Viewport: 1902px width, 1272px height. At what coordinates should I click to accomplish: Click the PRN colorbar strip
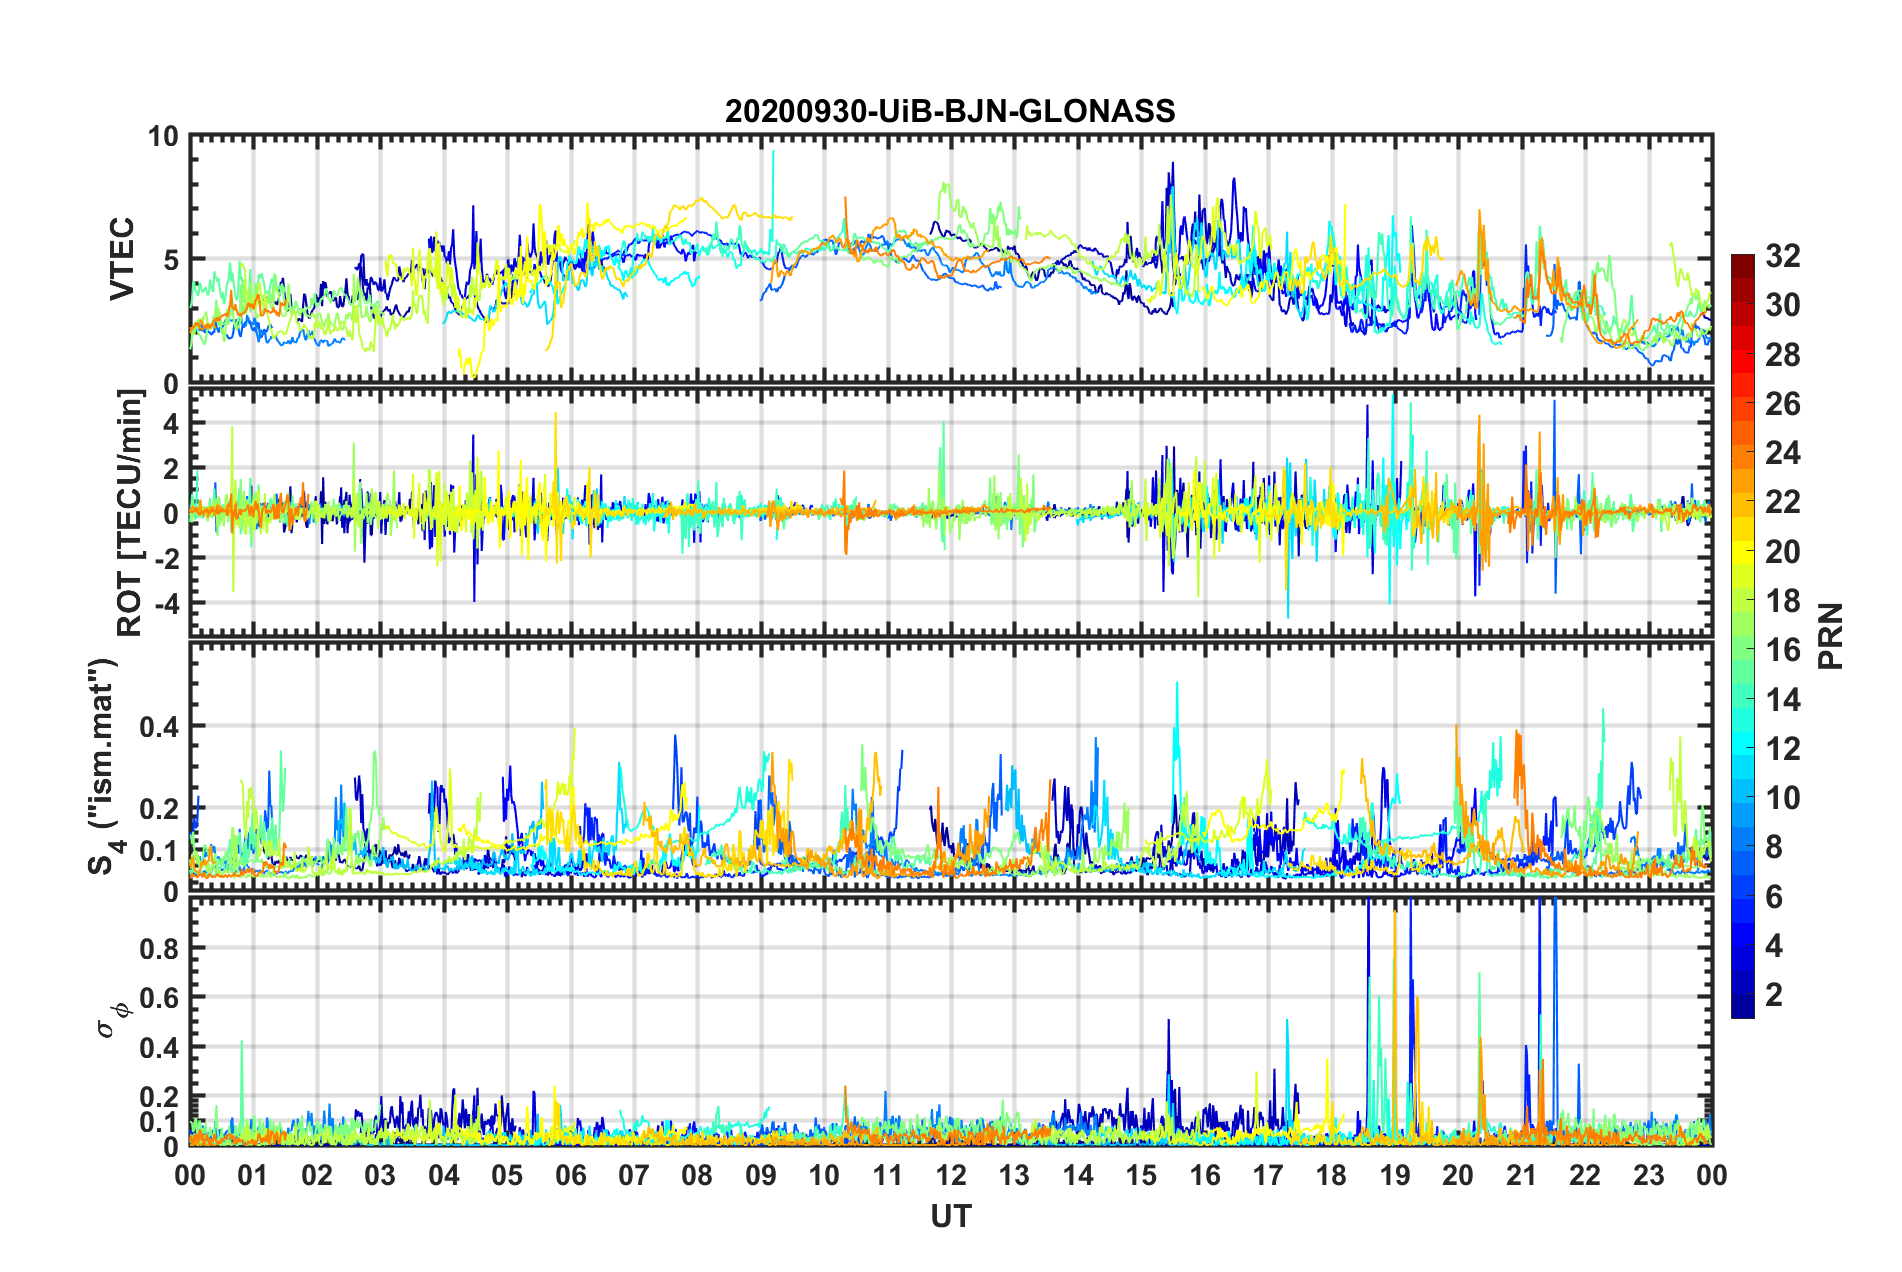[x=1742, y=636]
